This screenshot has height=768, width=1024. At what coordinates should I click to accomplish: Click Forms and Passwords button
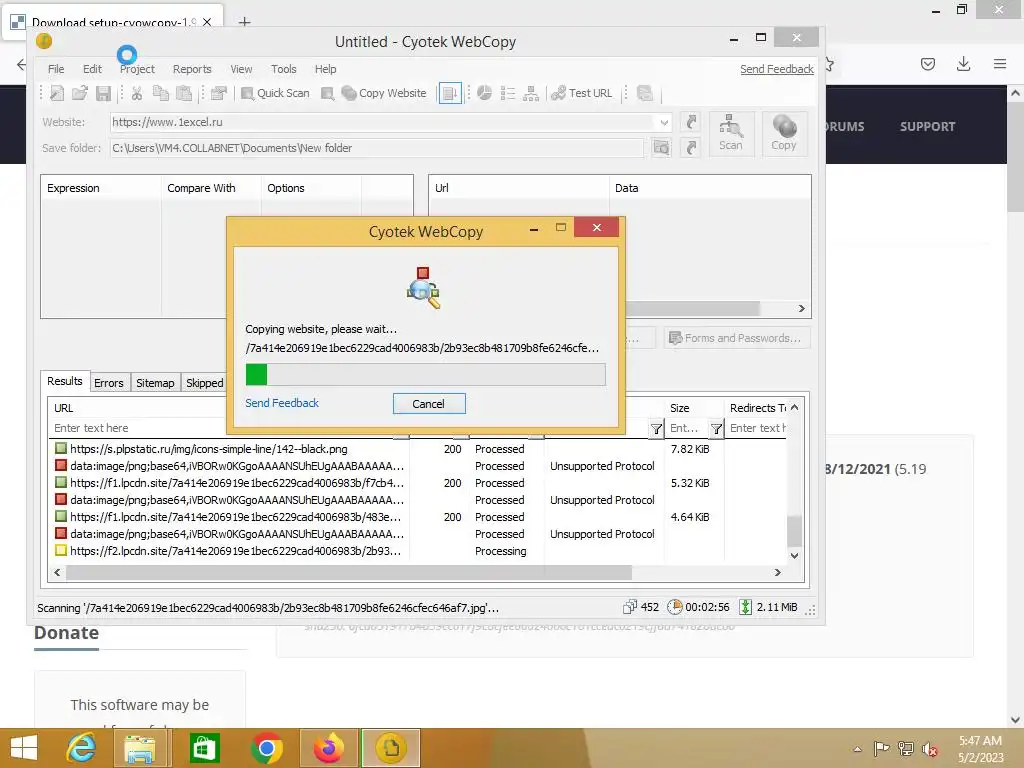[x=737, y=338]
